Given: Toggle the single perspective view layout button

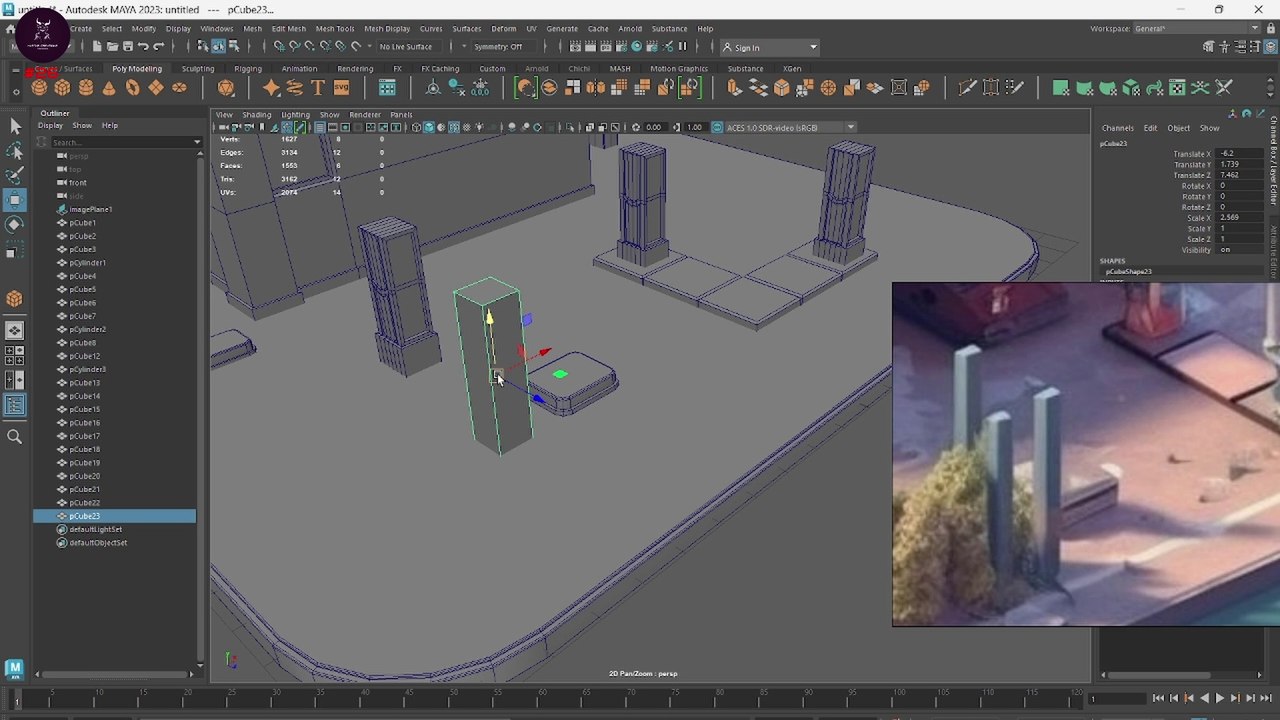Looking at the screenshot, I should 14,330.
